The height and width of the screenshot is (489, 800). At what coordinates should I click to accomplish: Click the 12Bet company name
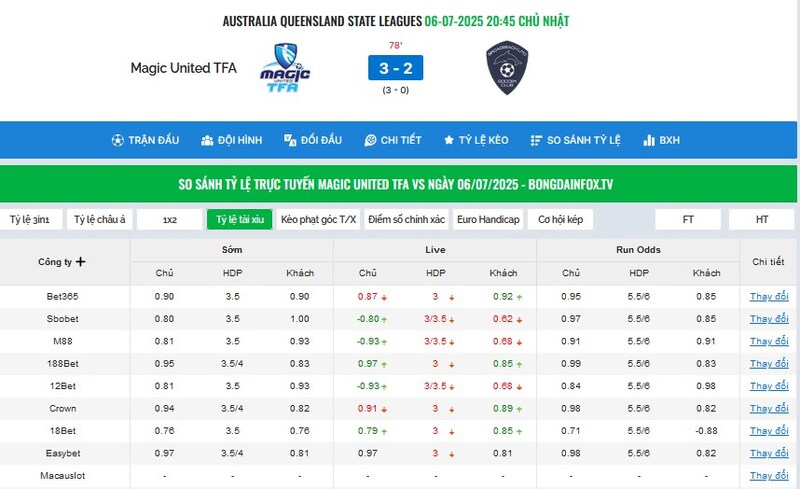click(63, 386)
